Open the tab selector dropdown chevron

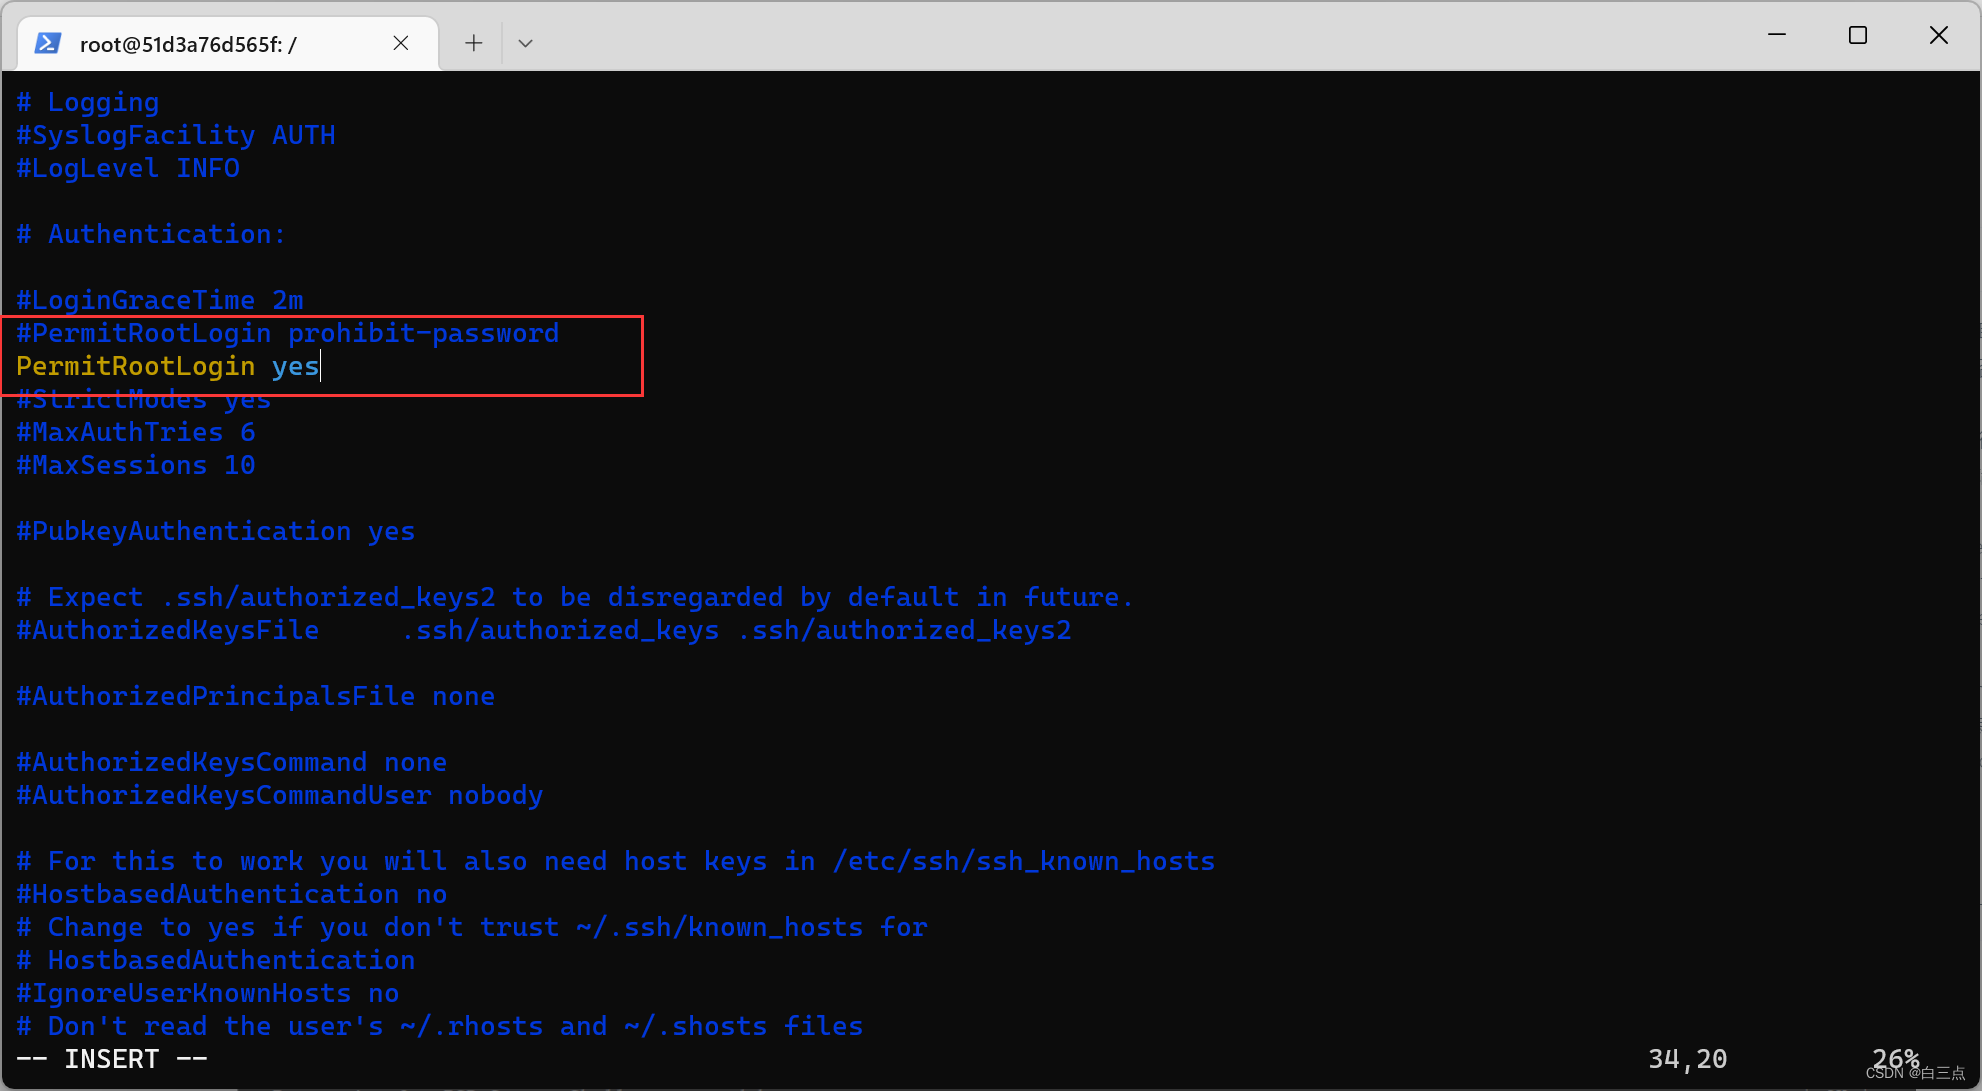coord(525,43)
